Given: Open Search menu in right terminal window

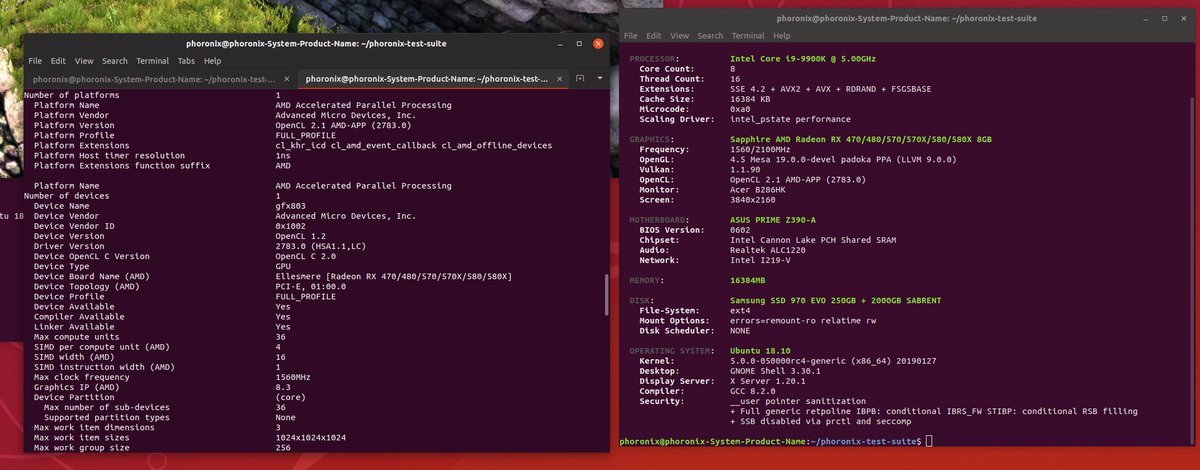Looking at the screenshot, I should pyautogui.click(x=711, y=36).
